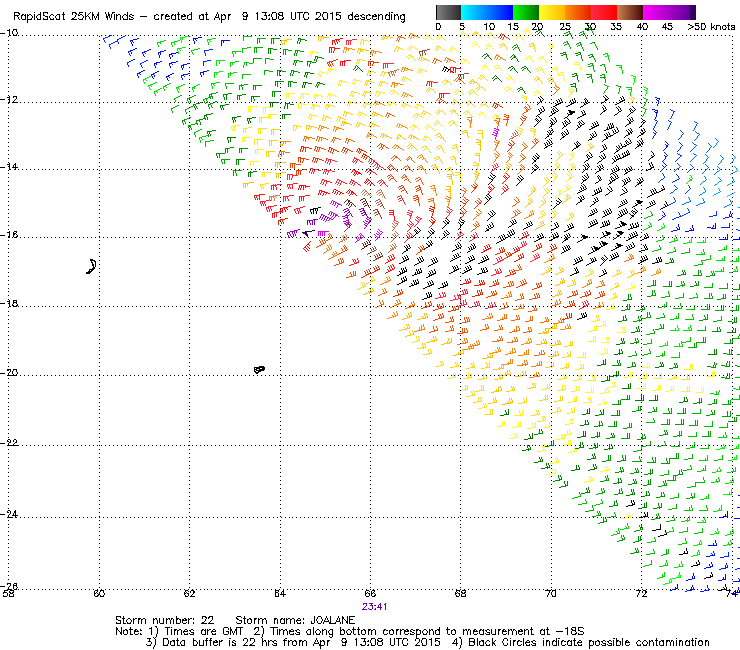
Task: Click the note 'Times are GMT'
Action: pyautogui.click(x=203, y=631)
